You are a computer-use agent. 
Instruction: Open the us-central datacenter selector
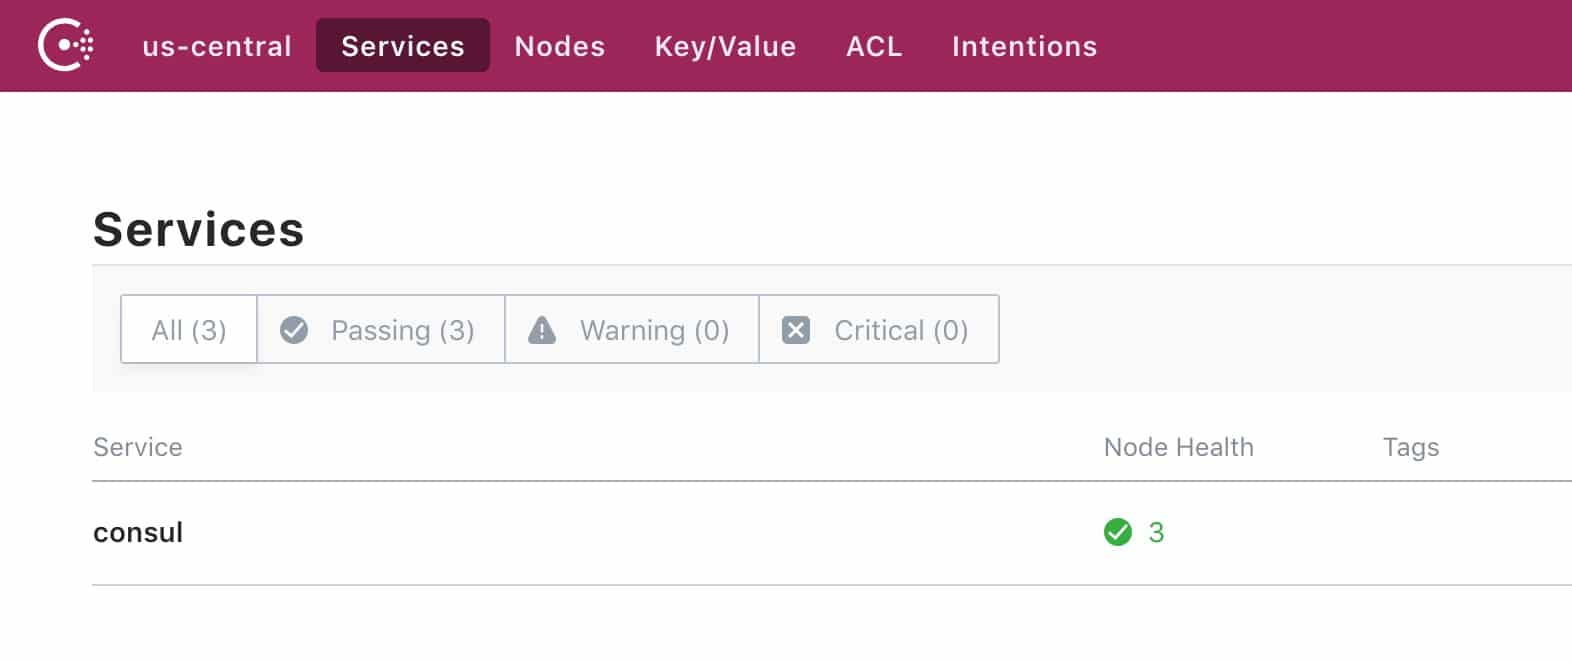click(x=216, y=46)
